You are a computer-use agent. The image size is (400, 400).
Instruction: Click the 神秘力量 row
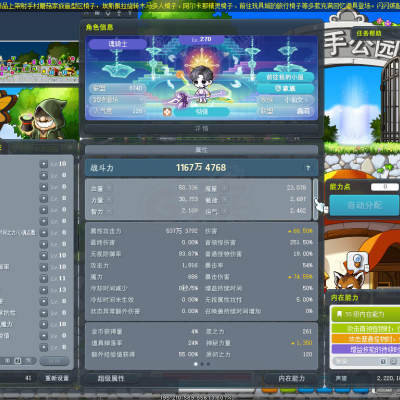point(259,343)
